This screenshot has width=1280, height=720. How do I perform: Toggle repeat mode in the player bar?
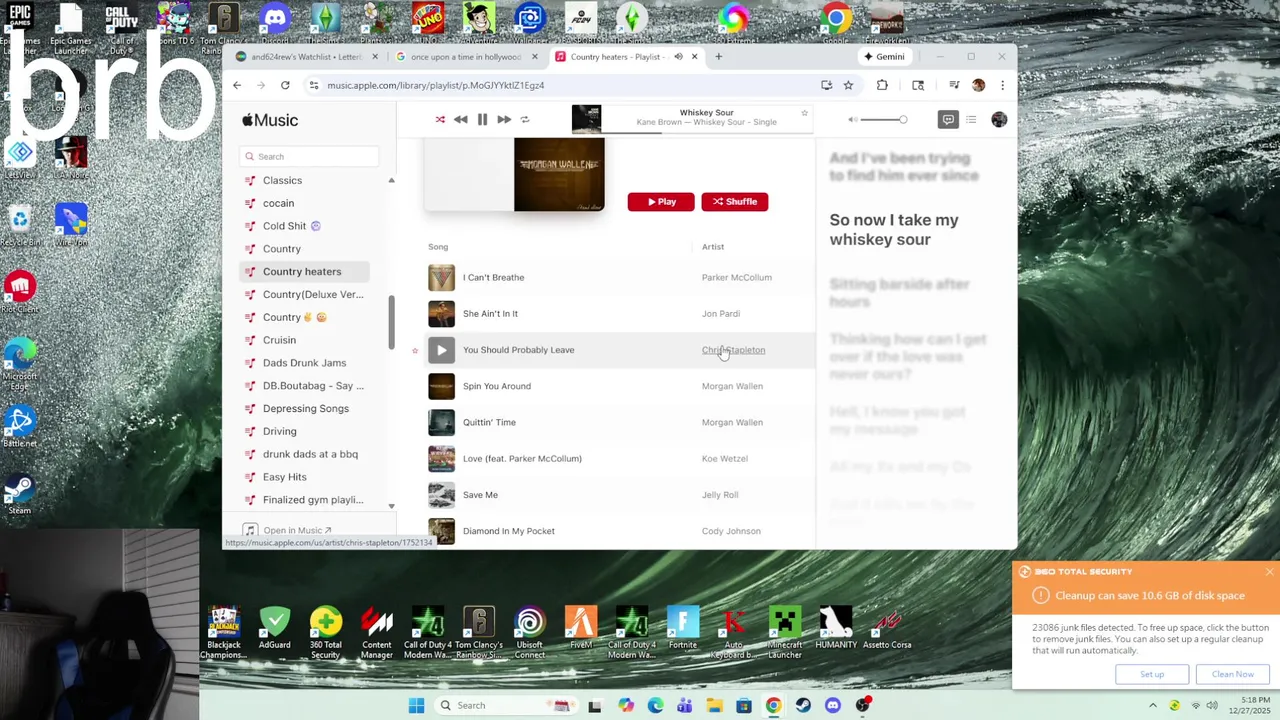tap(525, 119)
